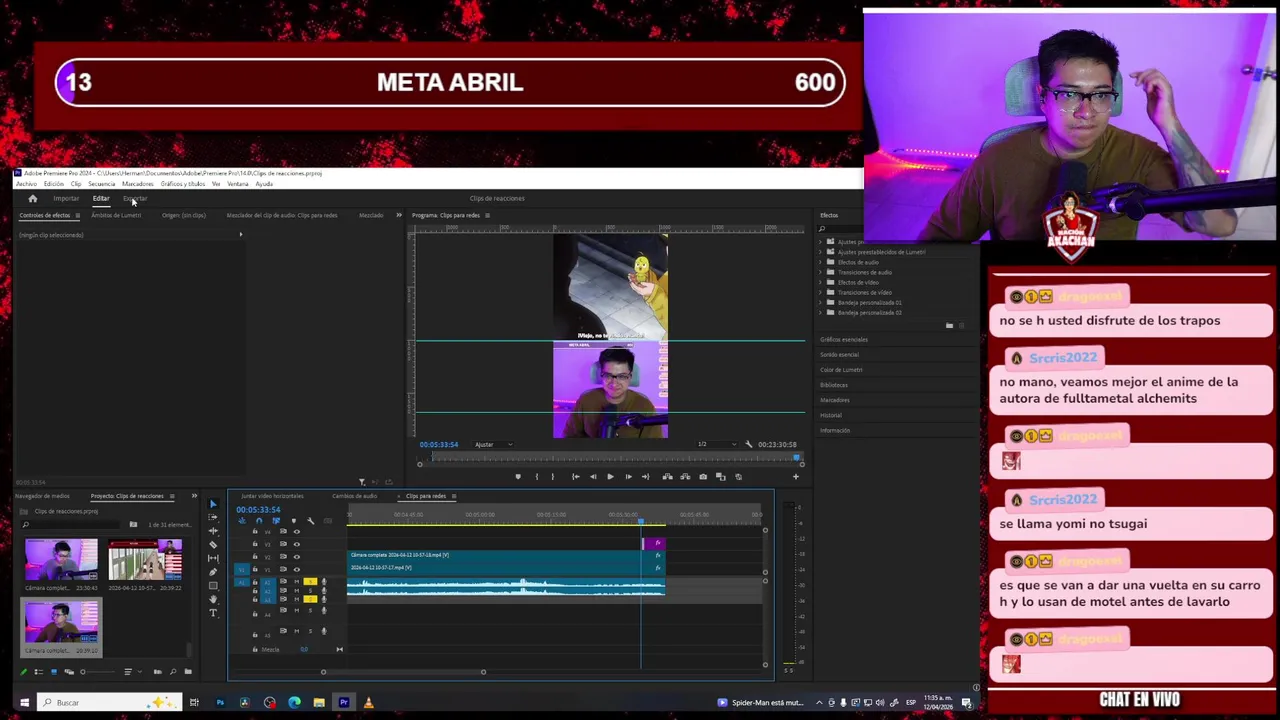Click the Importar workspace button
The height and width of the screenshot is (720, 1280).
(x=66, y=199)
